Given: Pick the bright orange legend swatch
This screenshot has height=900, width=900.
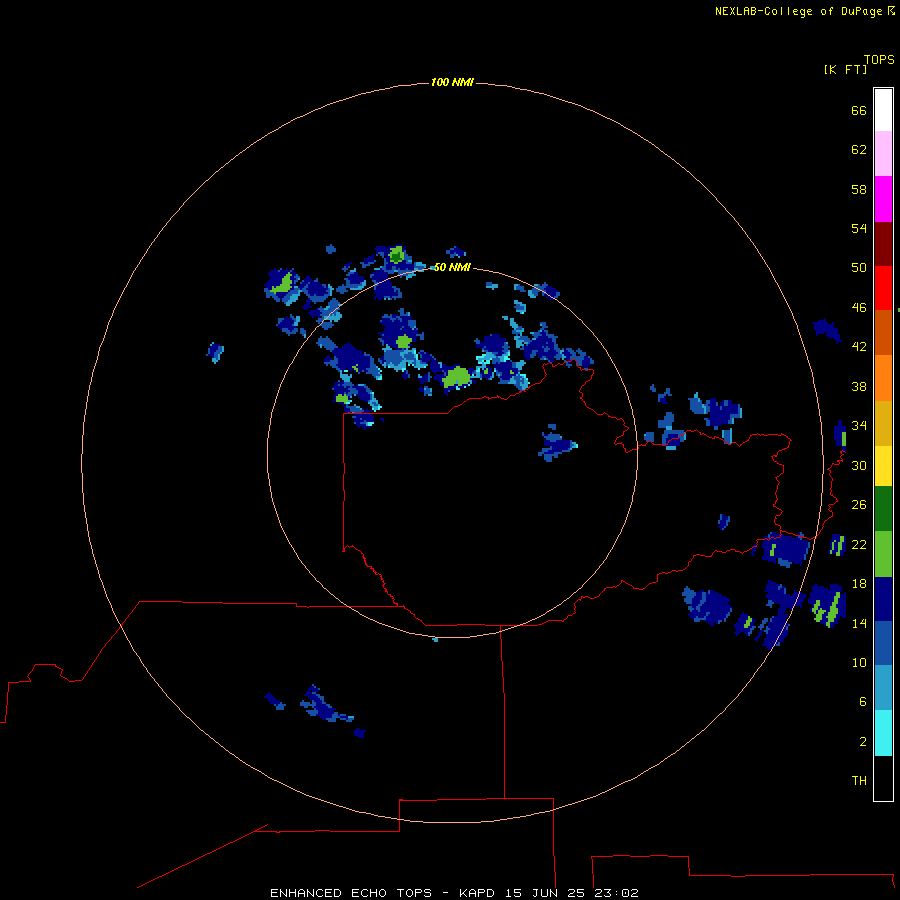Looking at the screenshot, I should click(x=883, y=378).
